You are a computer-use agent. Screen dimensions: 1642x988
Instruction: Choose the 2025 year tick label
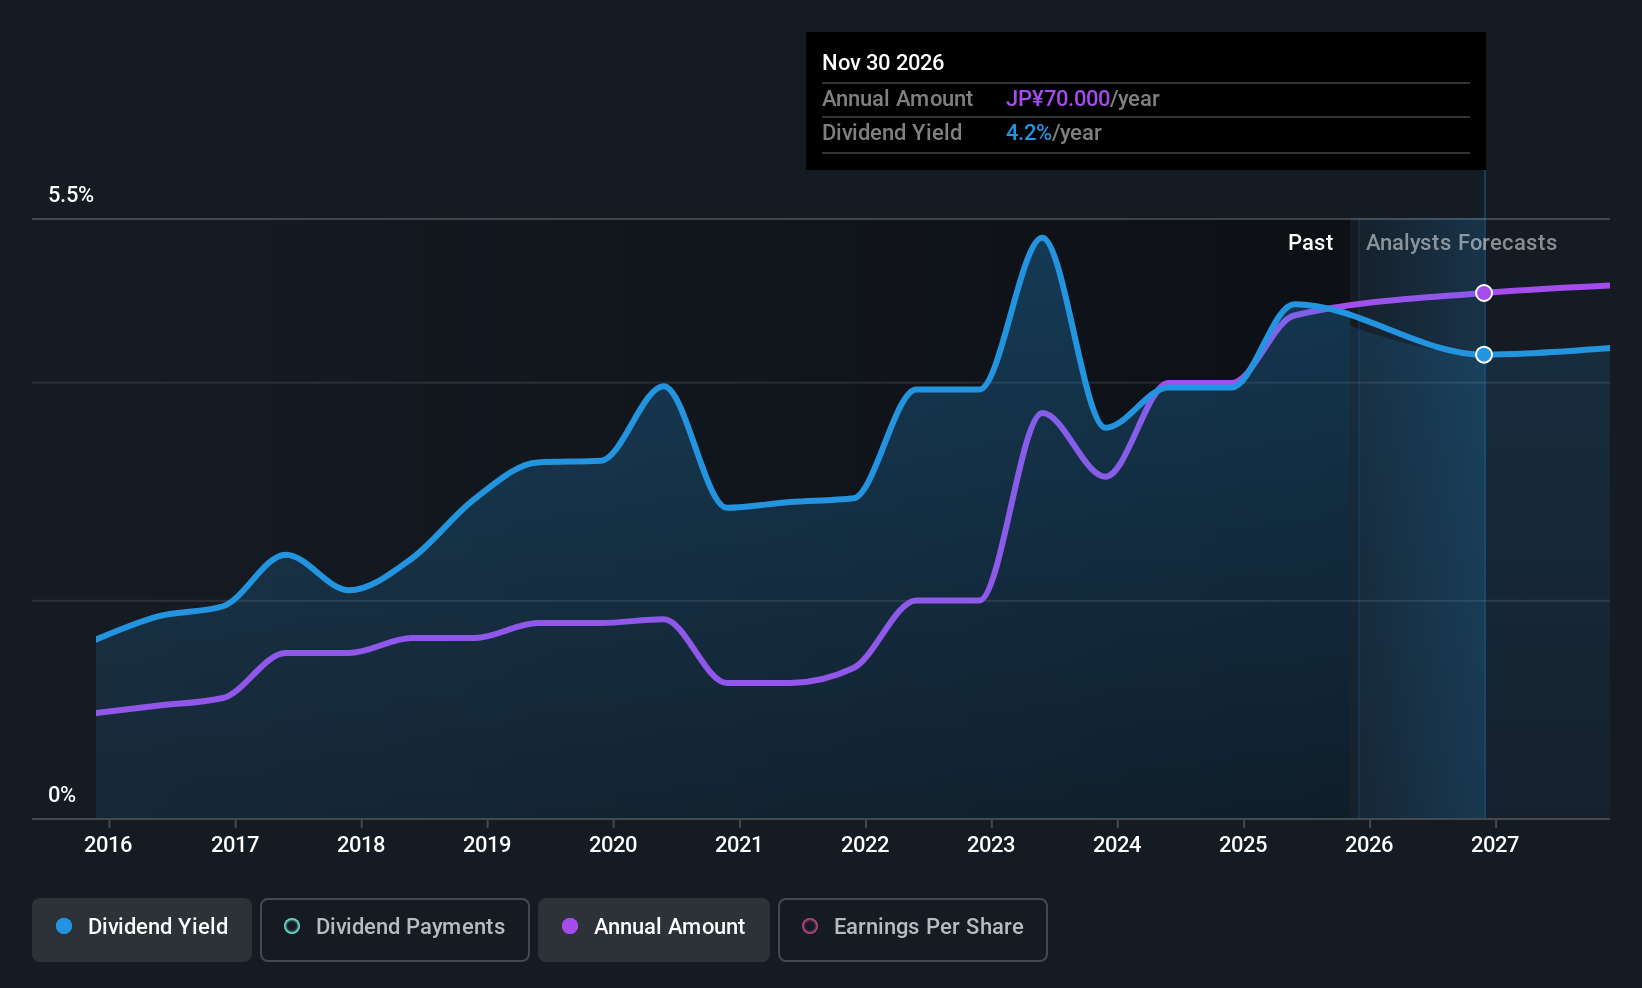coord(1243,845)
